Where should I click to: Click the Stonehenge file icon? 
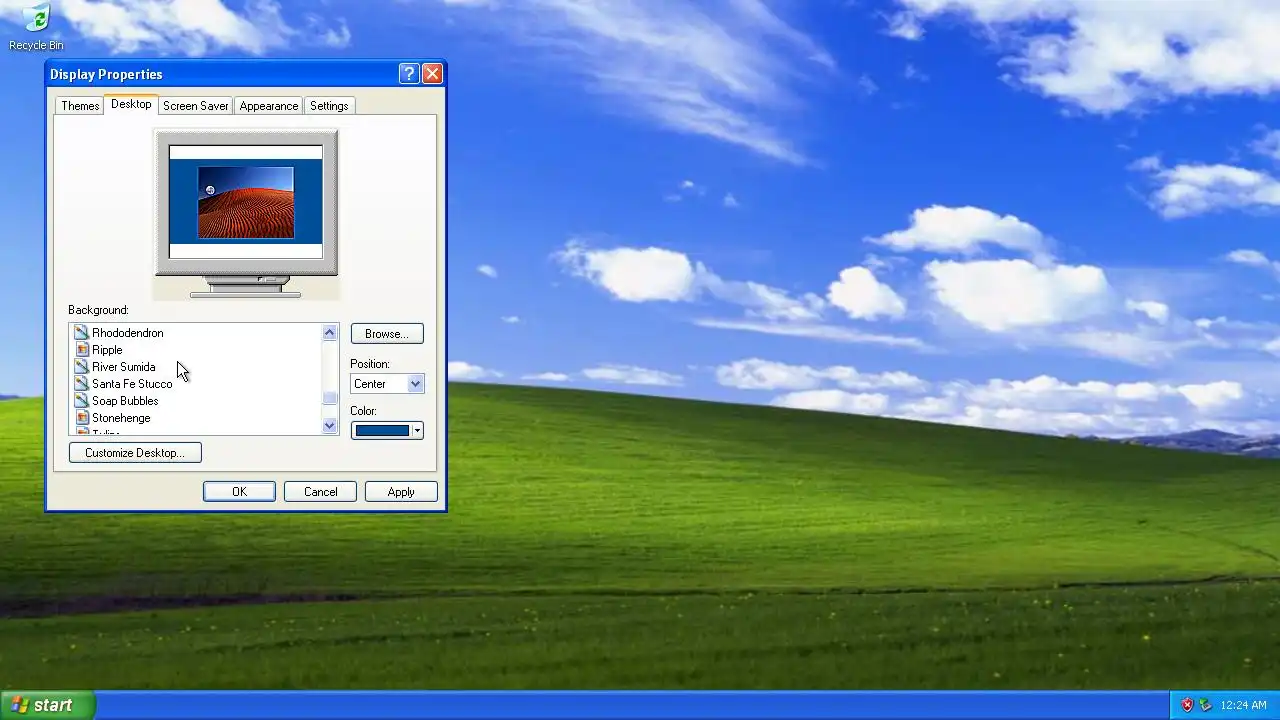pyautogui.click(x=82, y=418)
